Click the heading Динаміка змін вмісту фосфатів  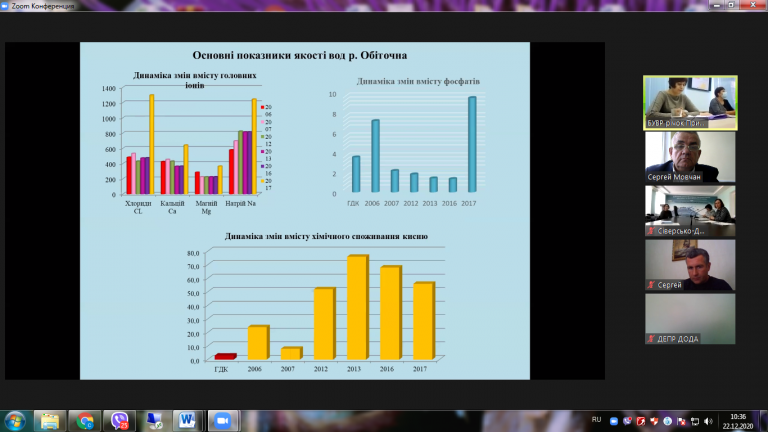pyautogui.click(x=418, y=81)
